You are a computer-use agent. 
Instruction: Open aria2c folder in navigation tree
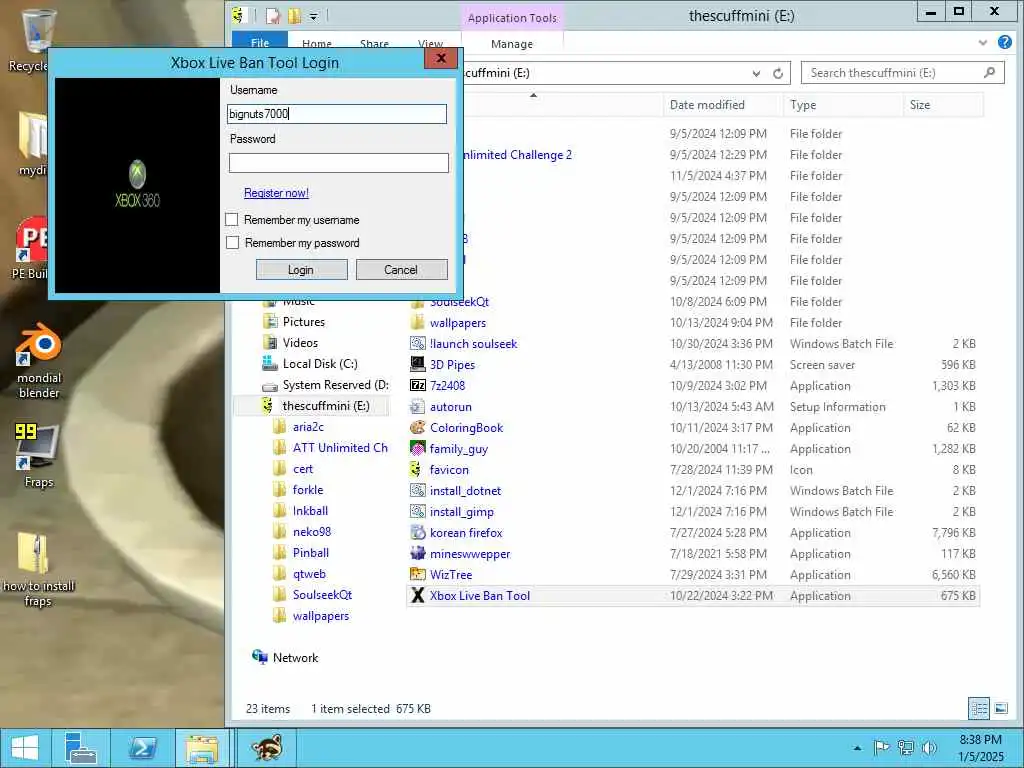[308, 426]
